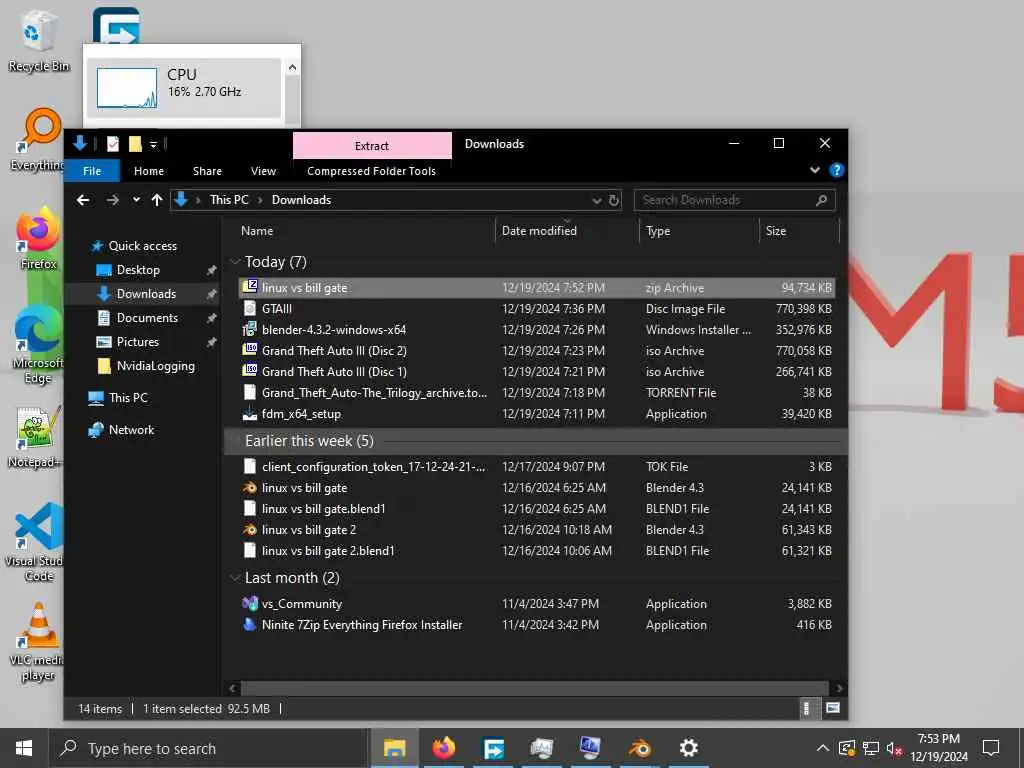The height and width of the screenshot is (768, 1024).
Task: Select Pictures in the navigation pane
Action: point(137,342)
